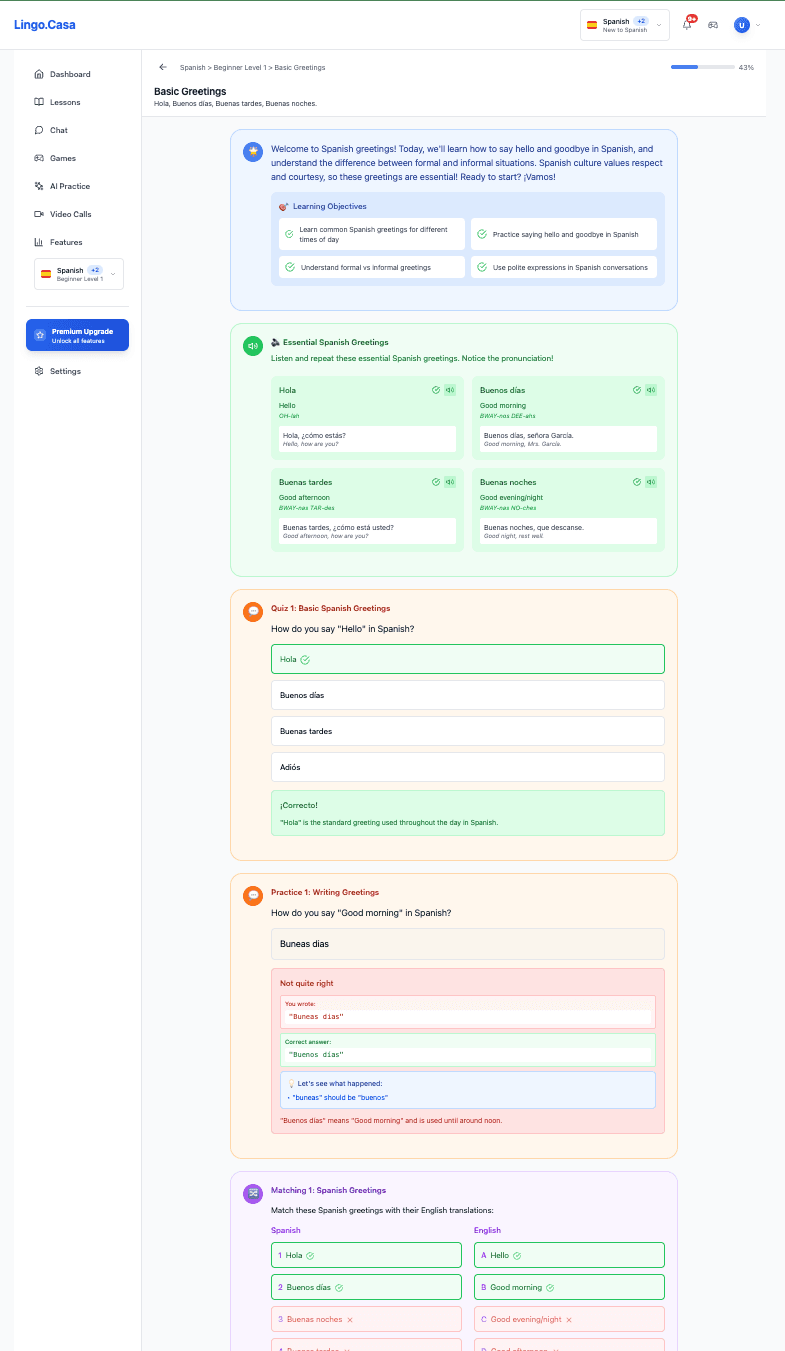Click the Good morning writing answer field

coord(467,944)
